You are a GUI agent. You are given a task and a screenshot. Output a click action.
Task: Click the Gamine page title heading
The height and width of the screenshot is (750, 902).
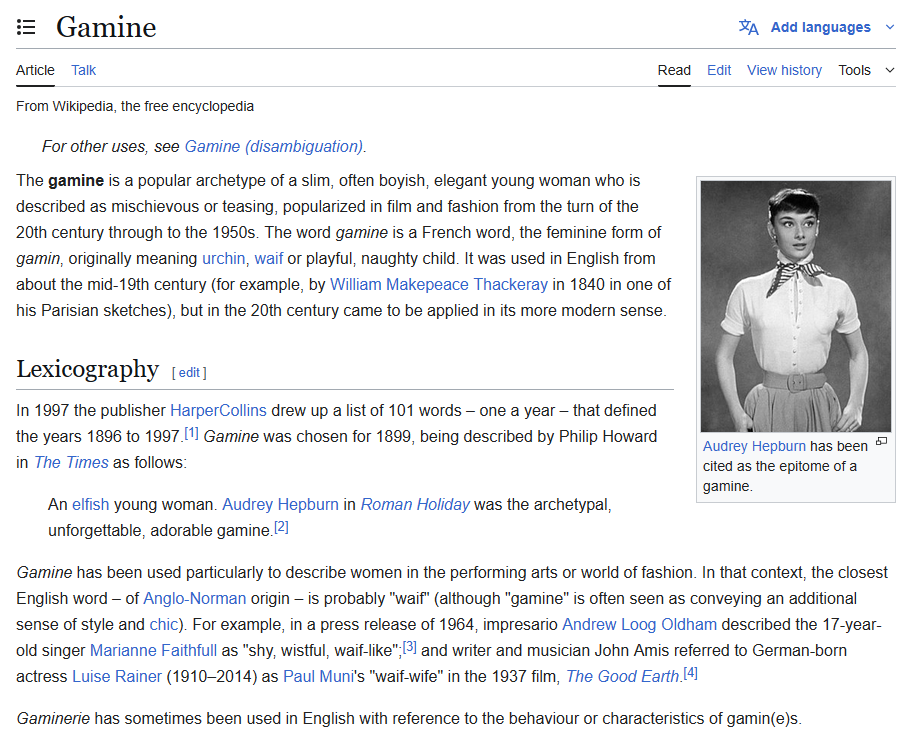pyautogui.click(x=106, y=27)
